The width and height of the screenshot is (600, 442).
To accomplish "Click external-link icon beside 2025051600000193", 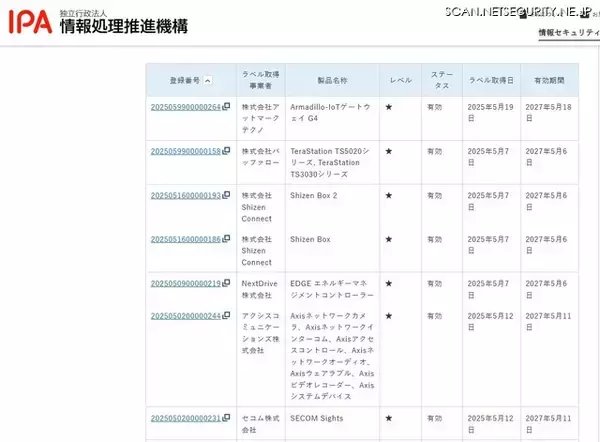I will coord(227,196).
